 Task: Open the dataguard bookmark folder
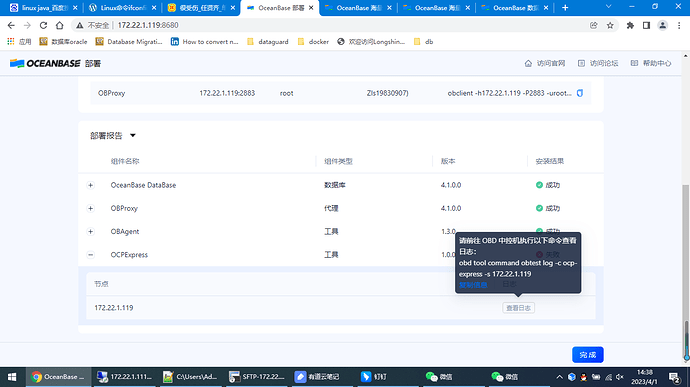pos(268,42)
